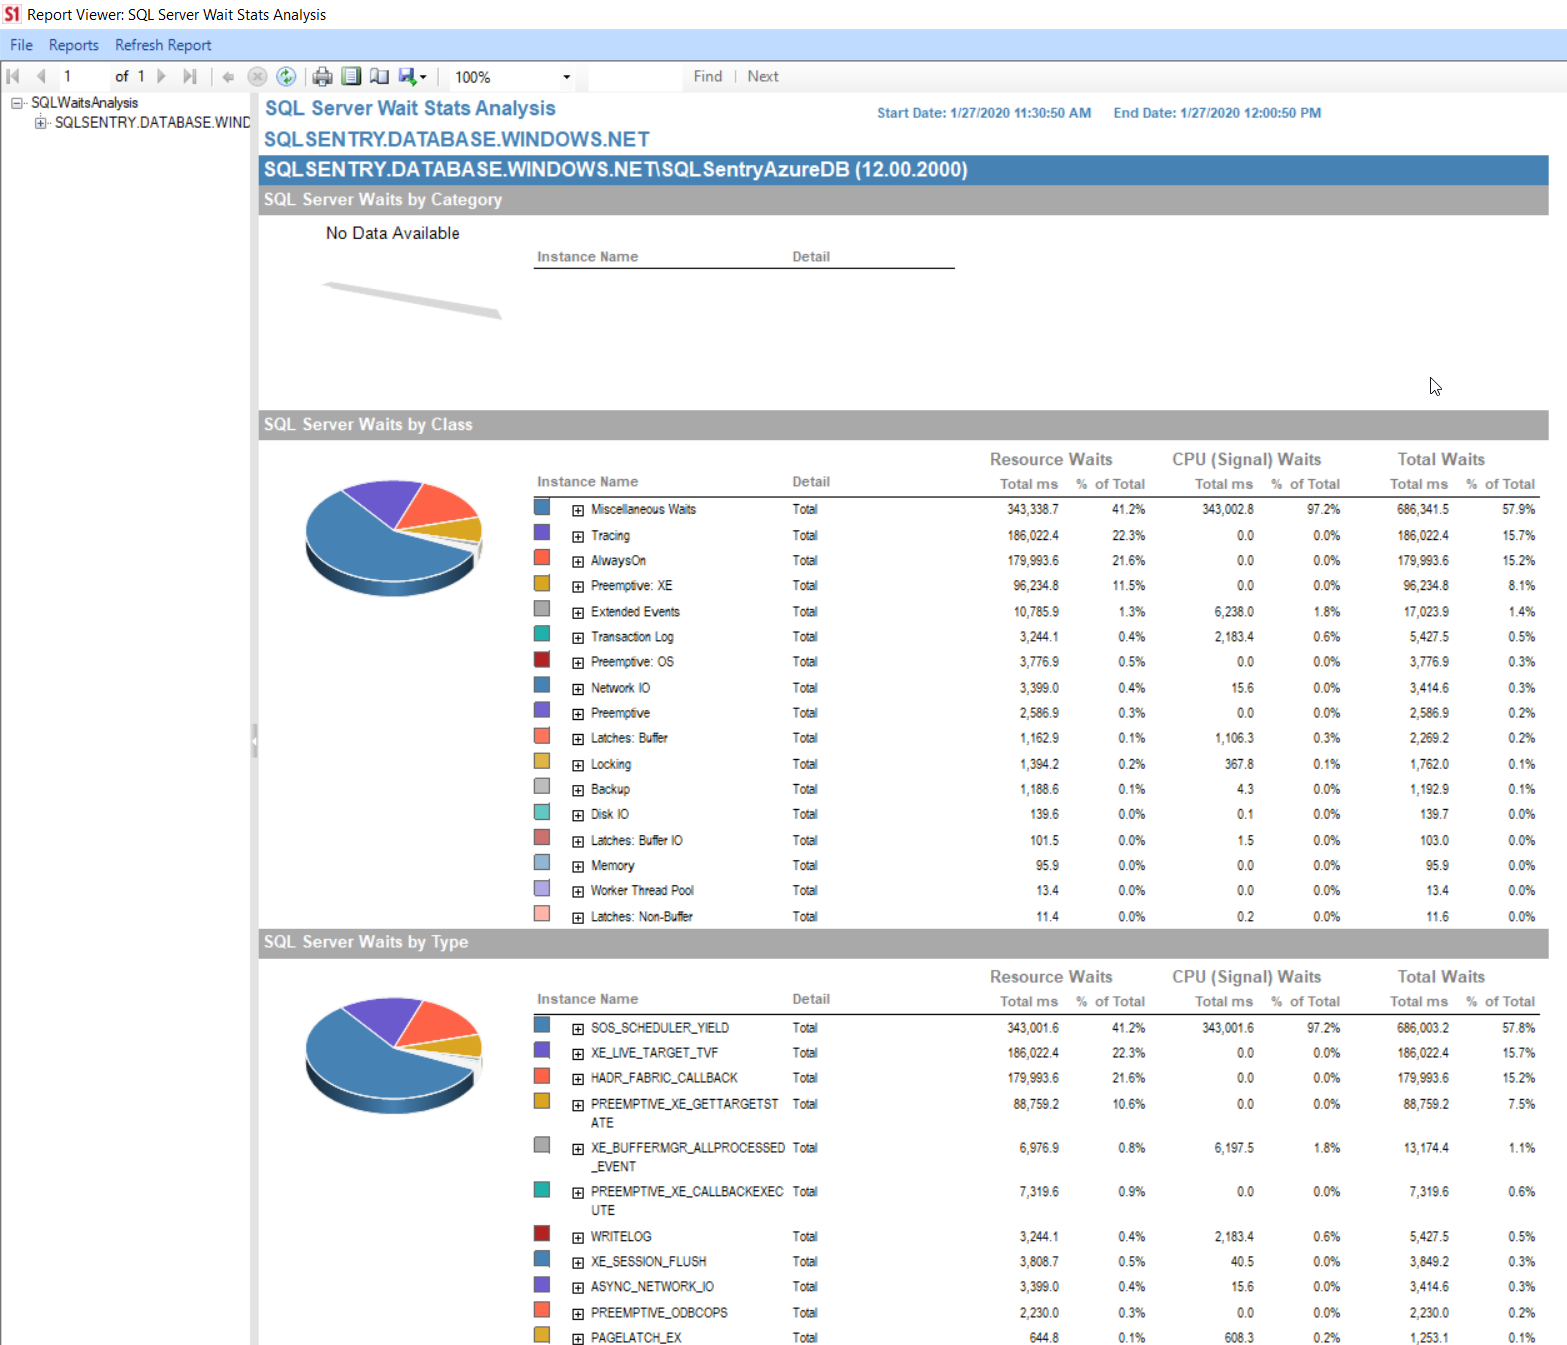Viewport: 1567px width, 1345px height.
Task: Stop the report rendering
Action: tap(257, 76)
